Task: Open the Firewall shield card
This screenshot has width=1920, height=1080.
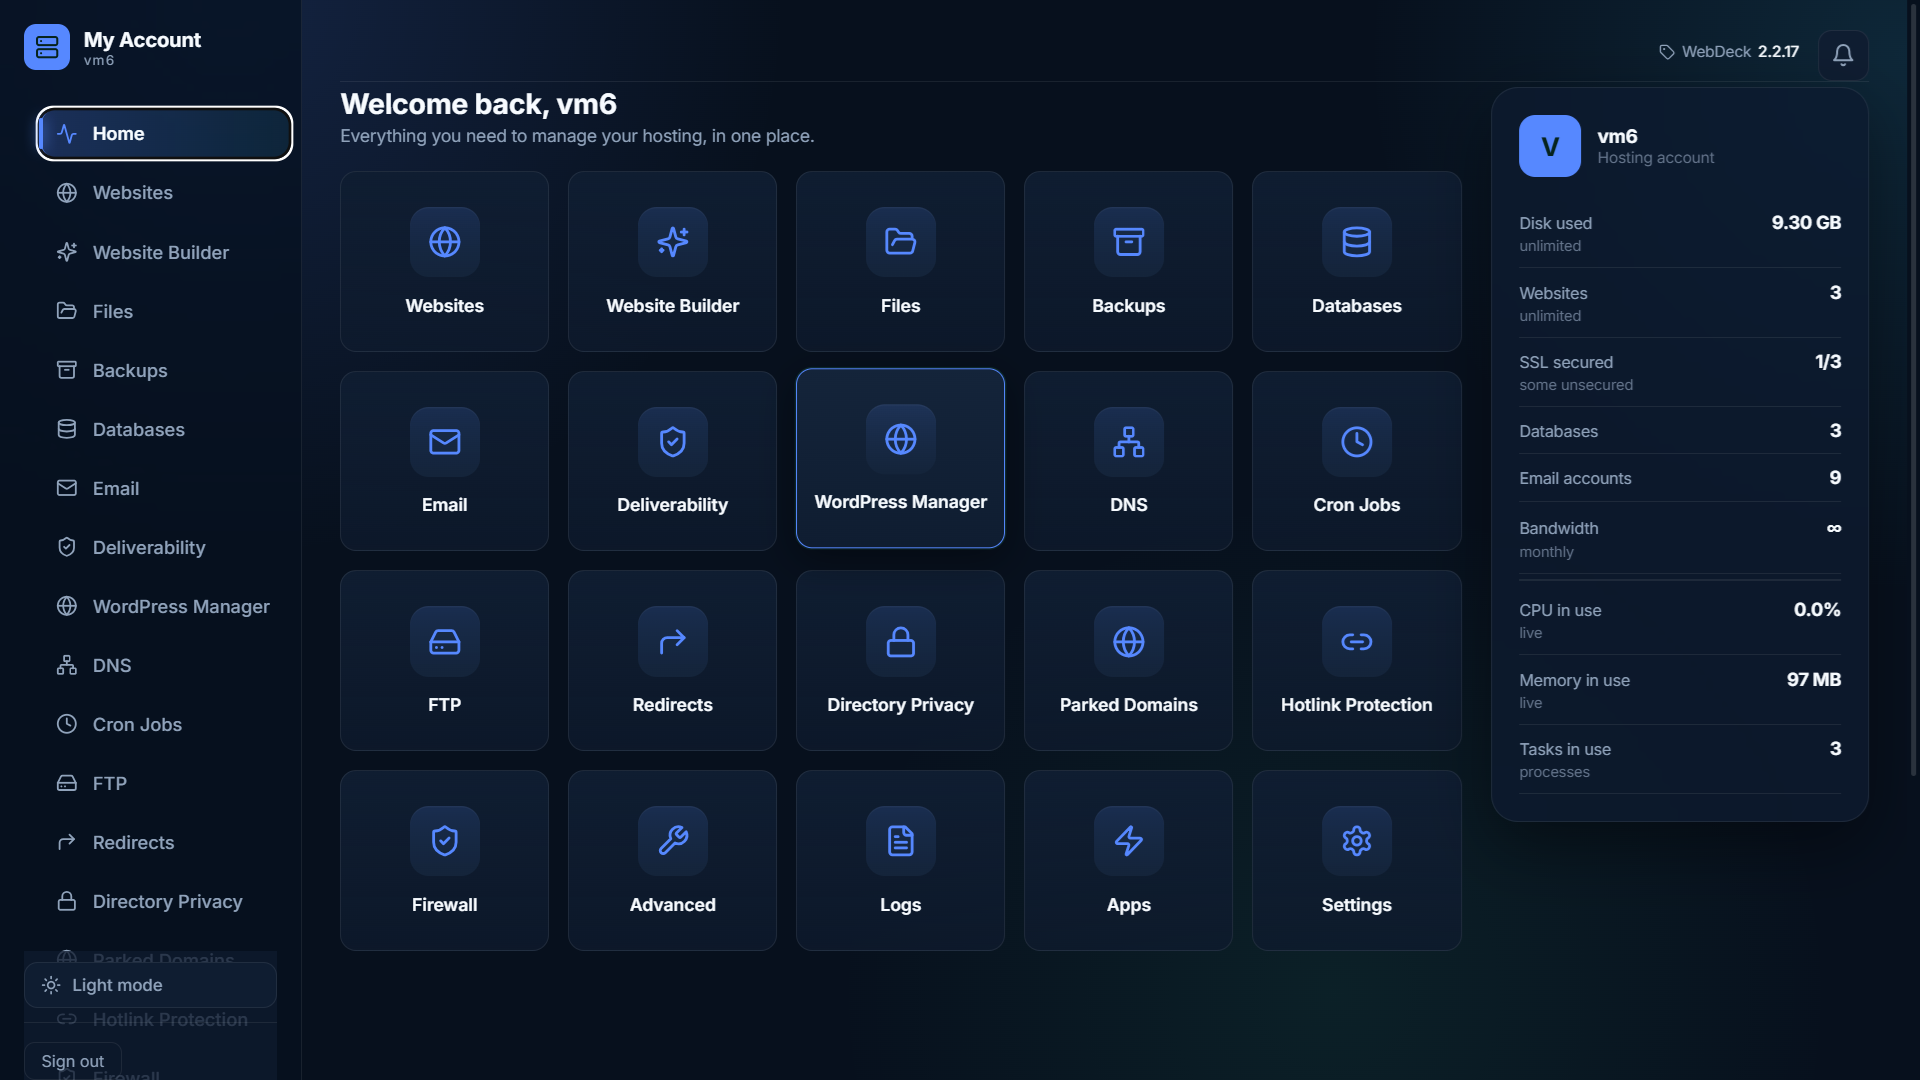Action: coord(444,860)
